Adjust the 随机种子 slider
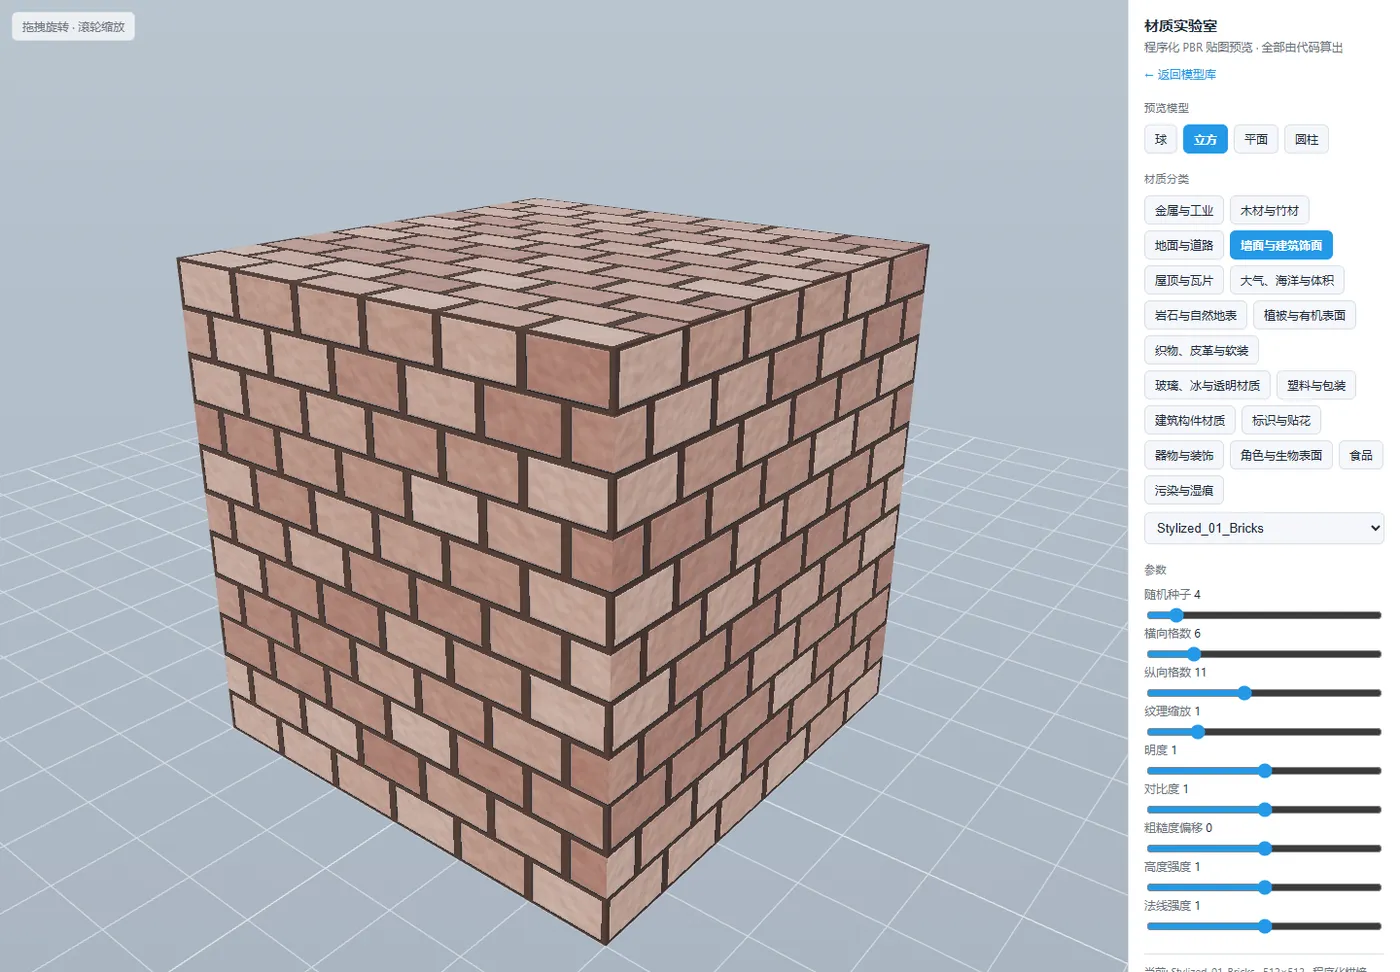This screenshot has width=1400, height=972. pyautogui.click(x=1264, y=615)
